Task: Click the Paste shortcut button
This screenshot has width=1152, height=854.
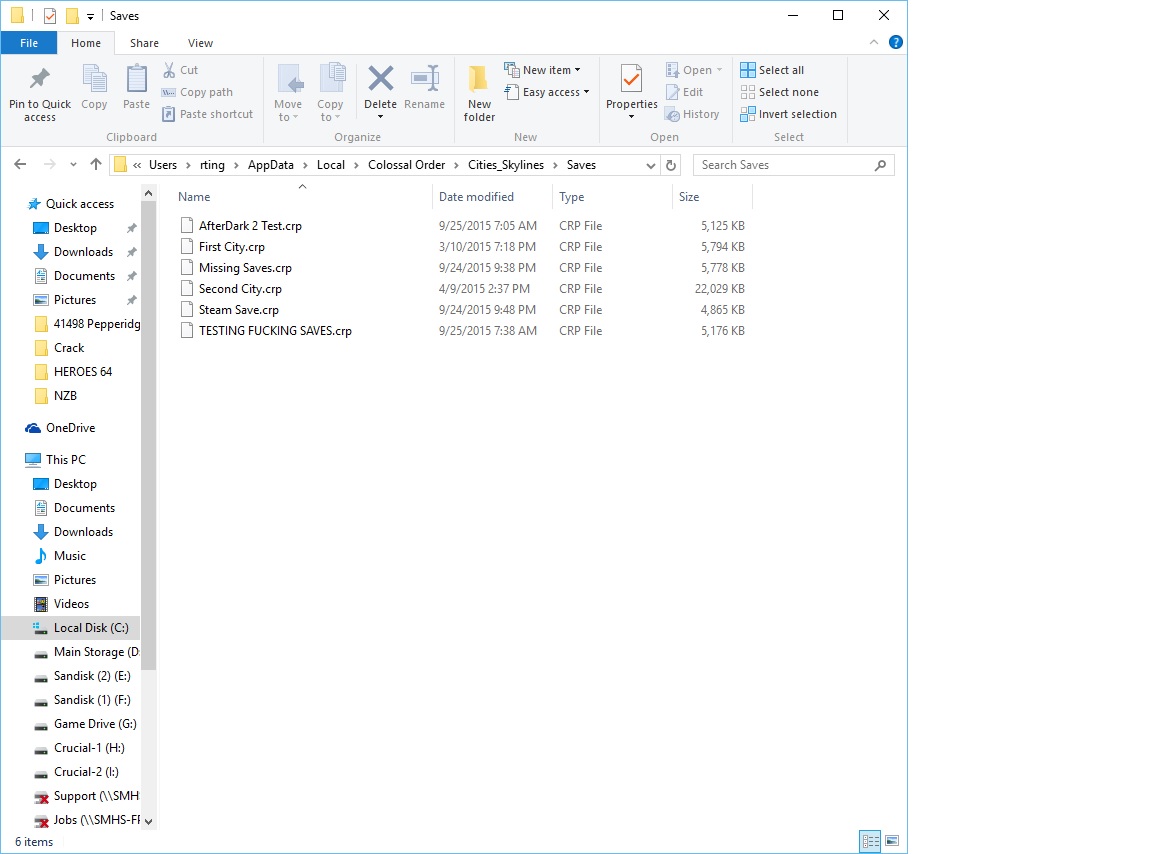Action: tap(207, 113)
